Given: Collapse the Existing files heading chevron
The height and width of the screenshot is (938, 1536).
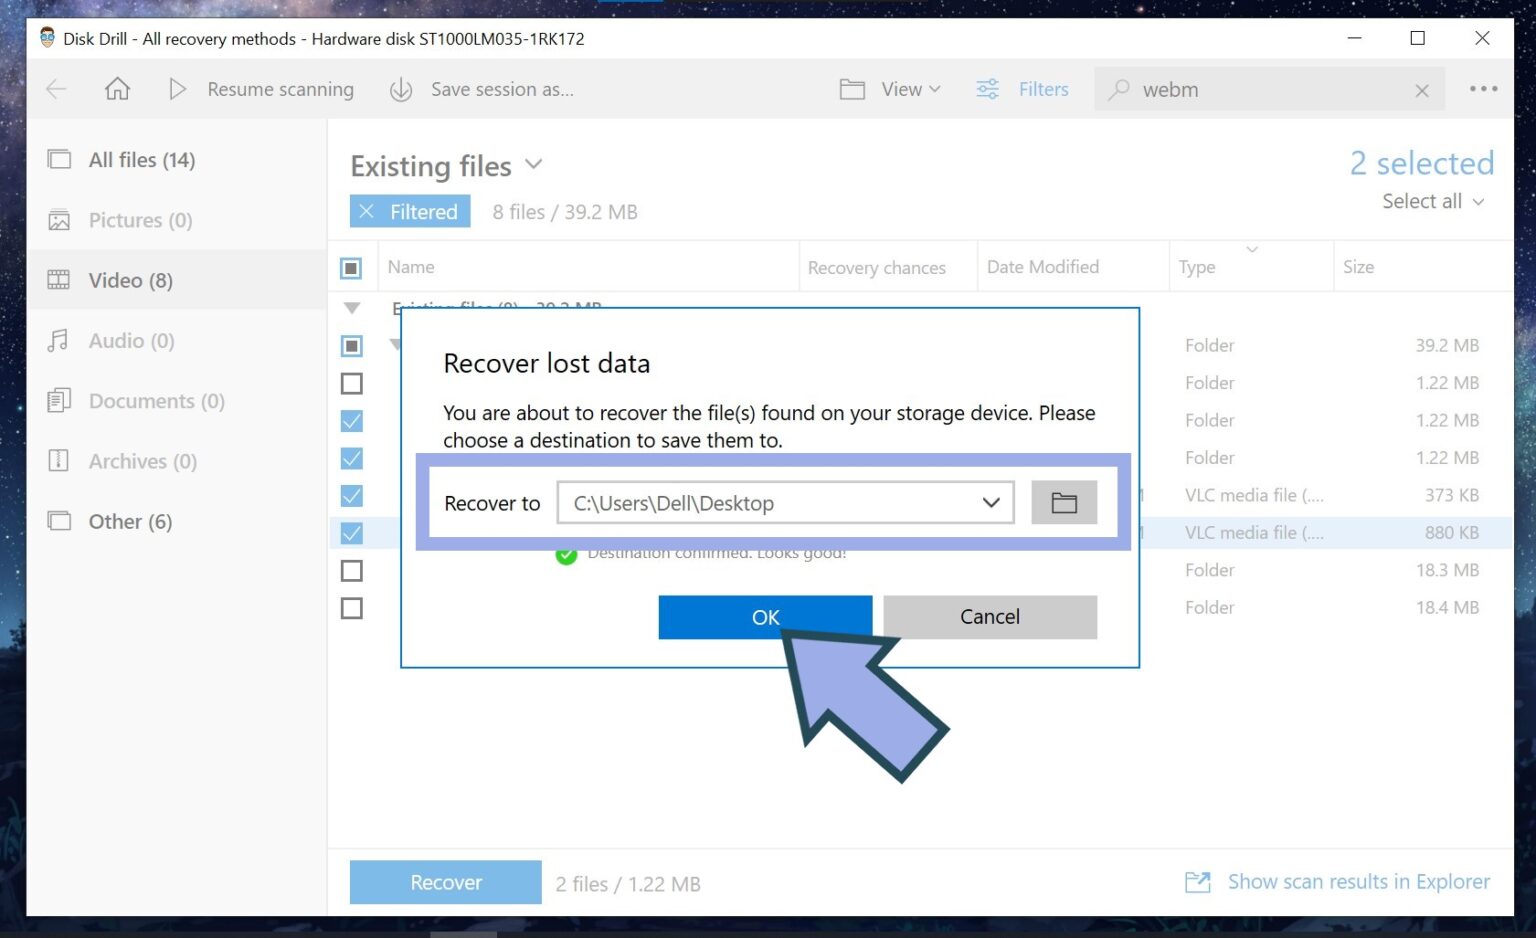Looking at the screenshot, I should [x=532, y=164].
